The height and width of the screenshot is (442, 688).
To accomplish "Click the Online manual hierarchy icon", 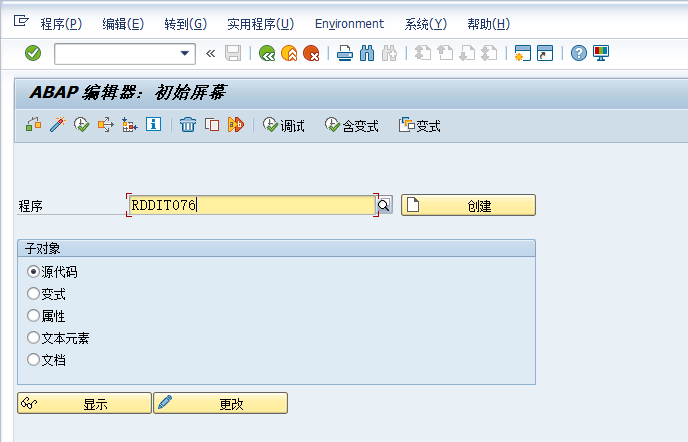I will coord(129,125).
